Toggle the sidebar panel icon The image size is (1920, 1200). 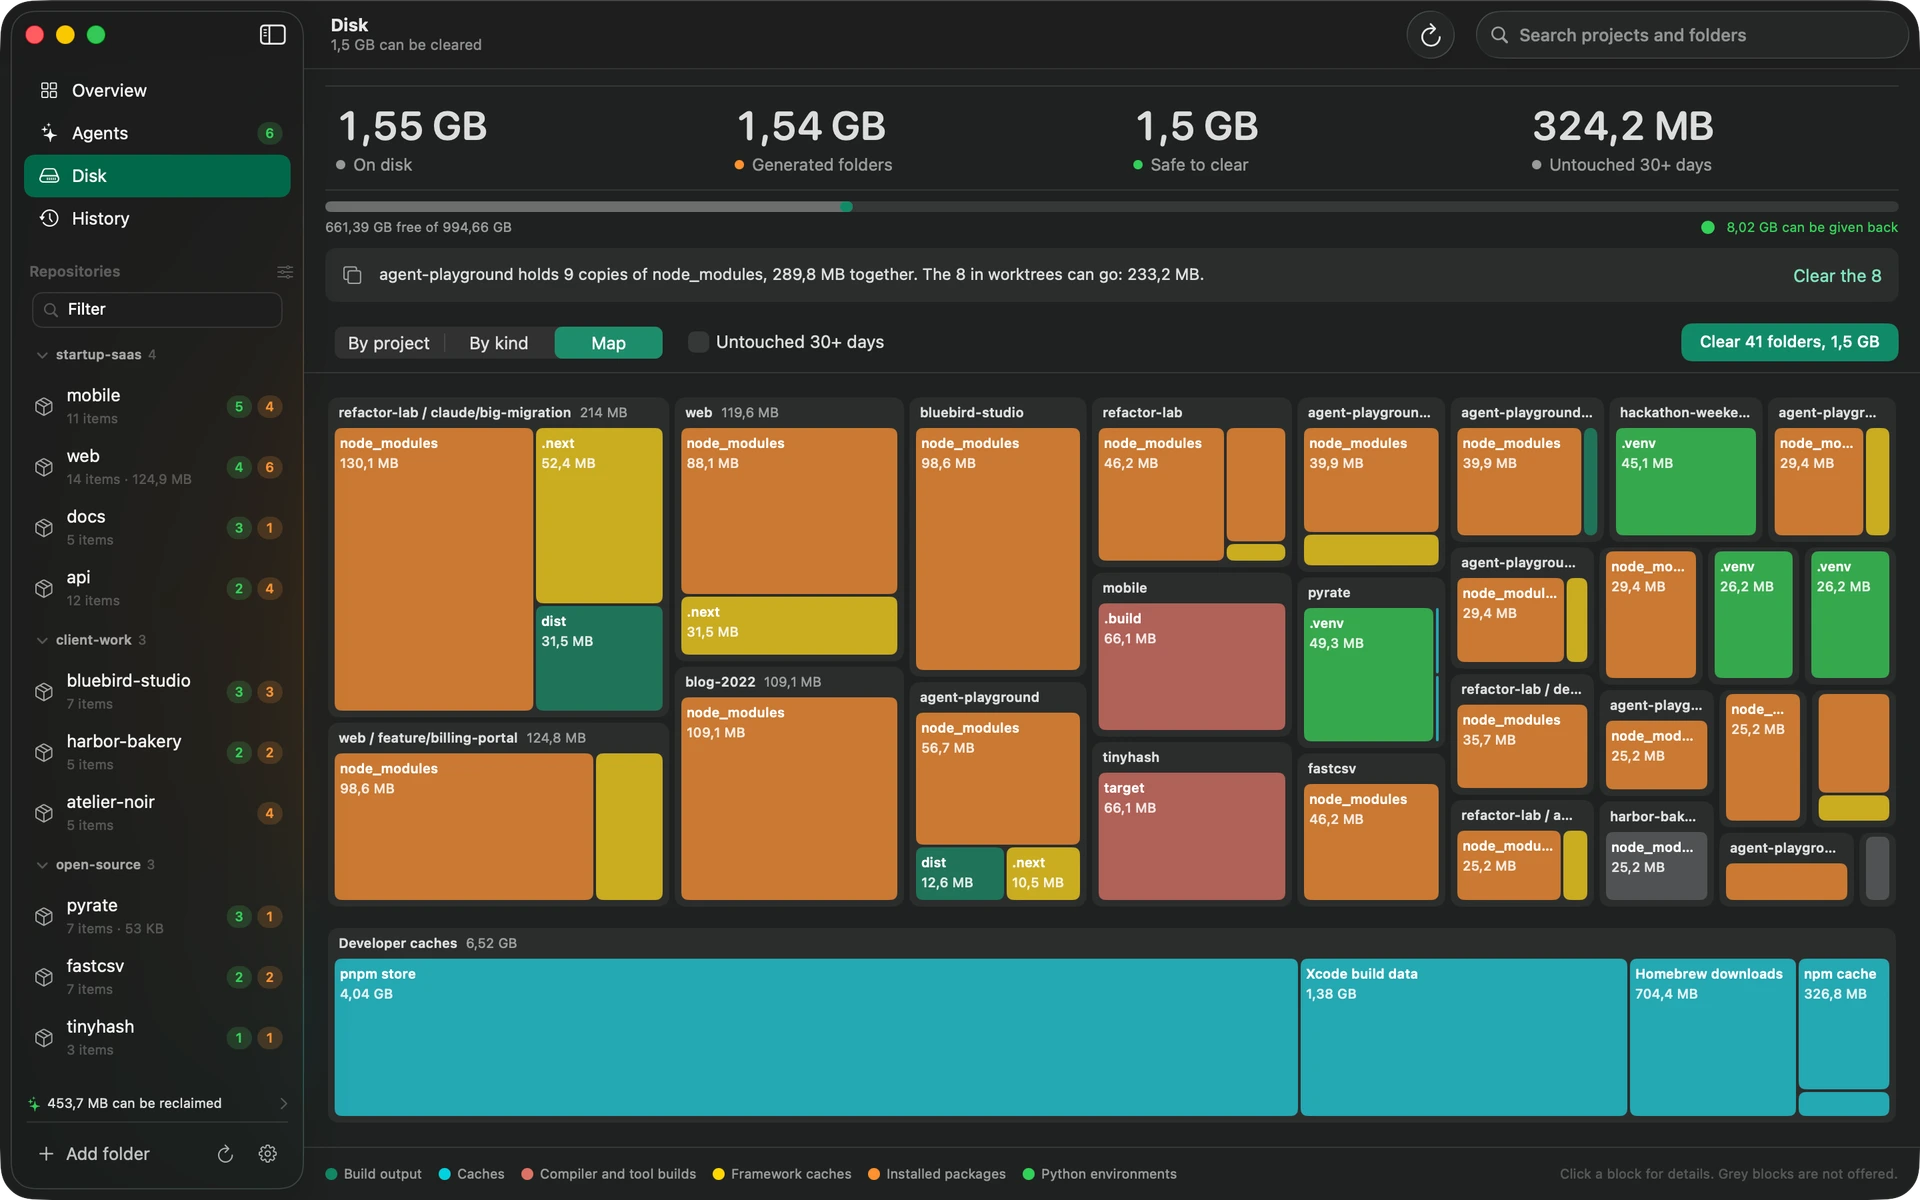tap(272, 35)
